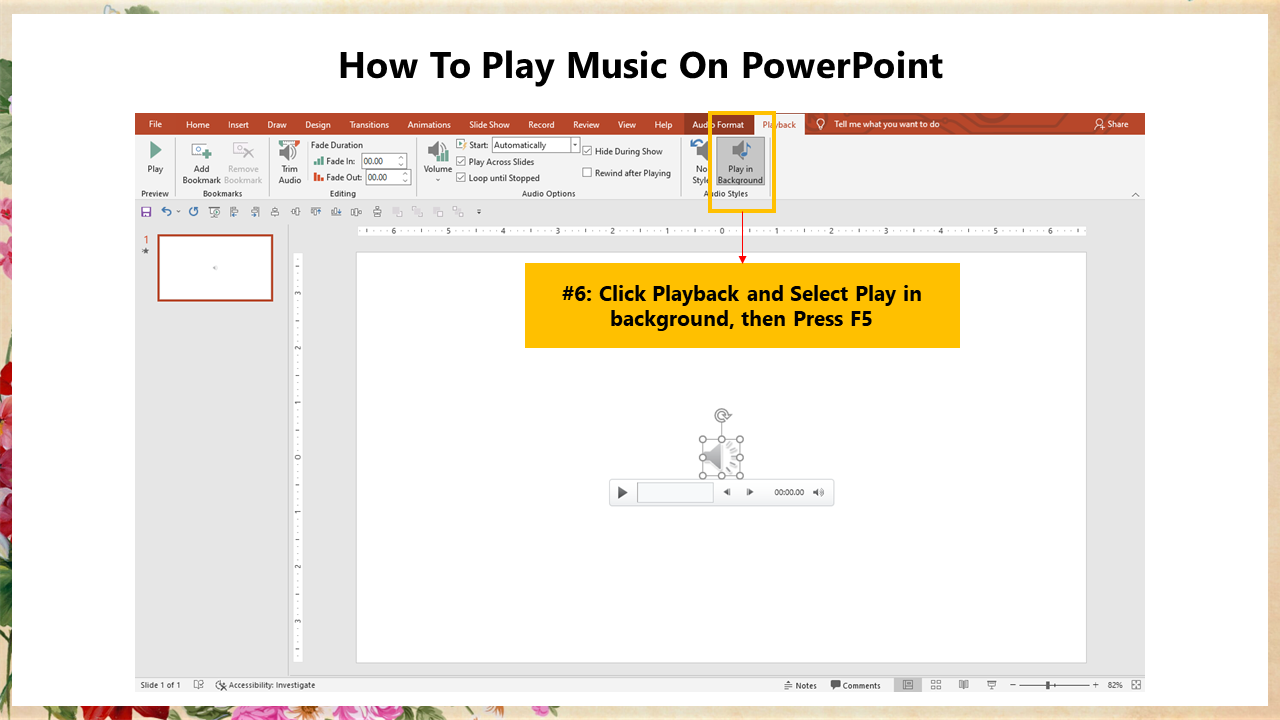The width and height of the screenshot is (1280, 720).
Task: Select slide 1 thumbnail
Action: pos(215,268)
